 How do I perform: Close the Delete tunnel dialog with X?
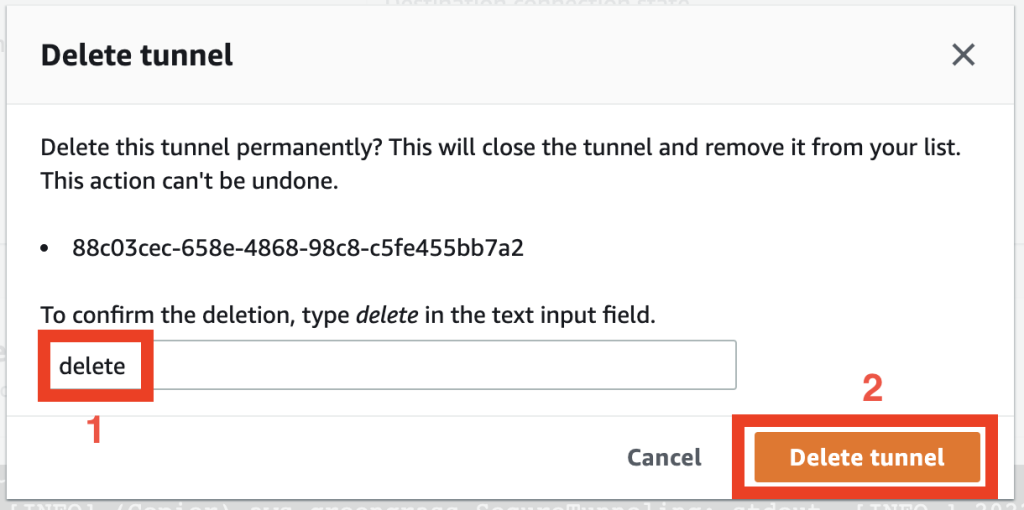click(x=963, y=55)
